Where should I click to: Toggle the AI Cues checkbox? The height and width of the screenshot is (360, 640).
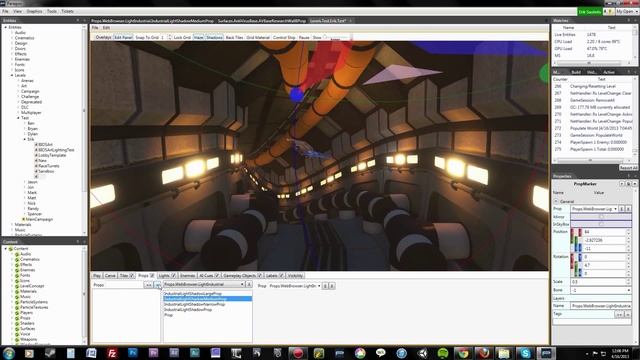point(217,276)
